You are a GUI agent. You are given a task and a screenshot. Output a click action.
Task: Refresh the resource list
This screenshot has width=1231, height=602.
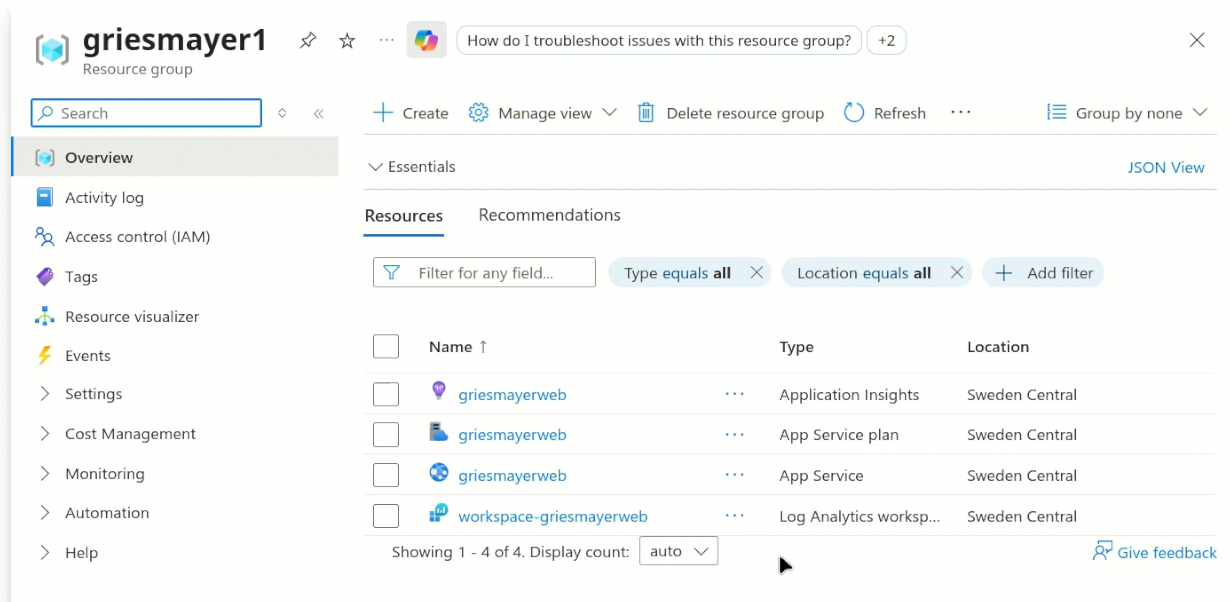click(x=885, y=113)
